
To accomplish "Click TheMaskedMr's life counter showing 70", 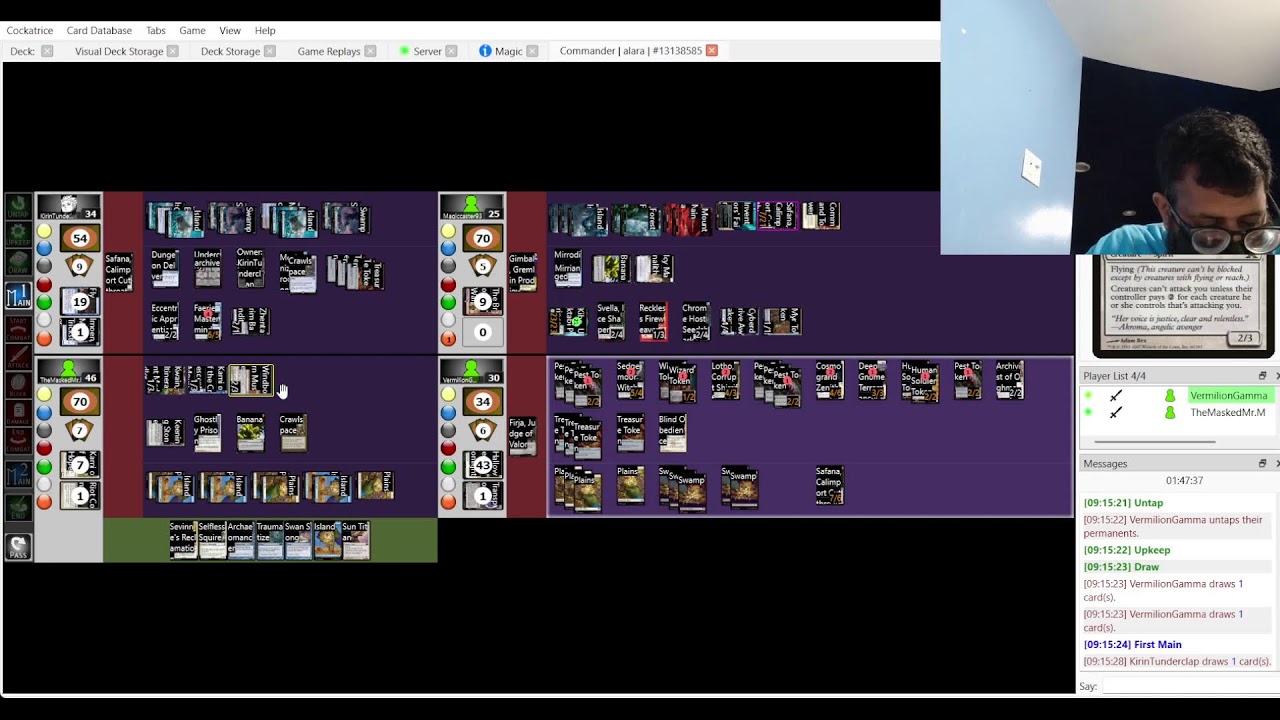I will pyautogui.click(x=80, y=402).
